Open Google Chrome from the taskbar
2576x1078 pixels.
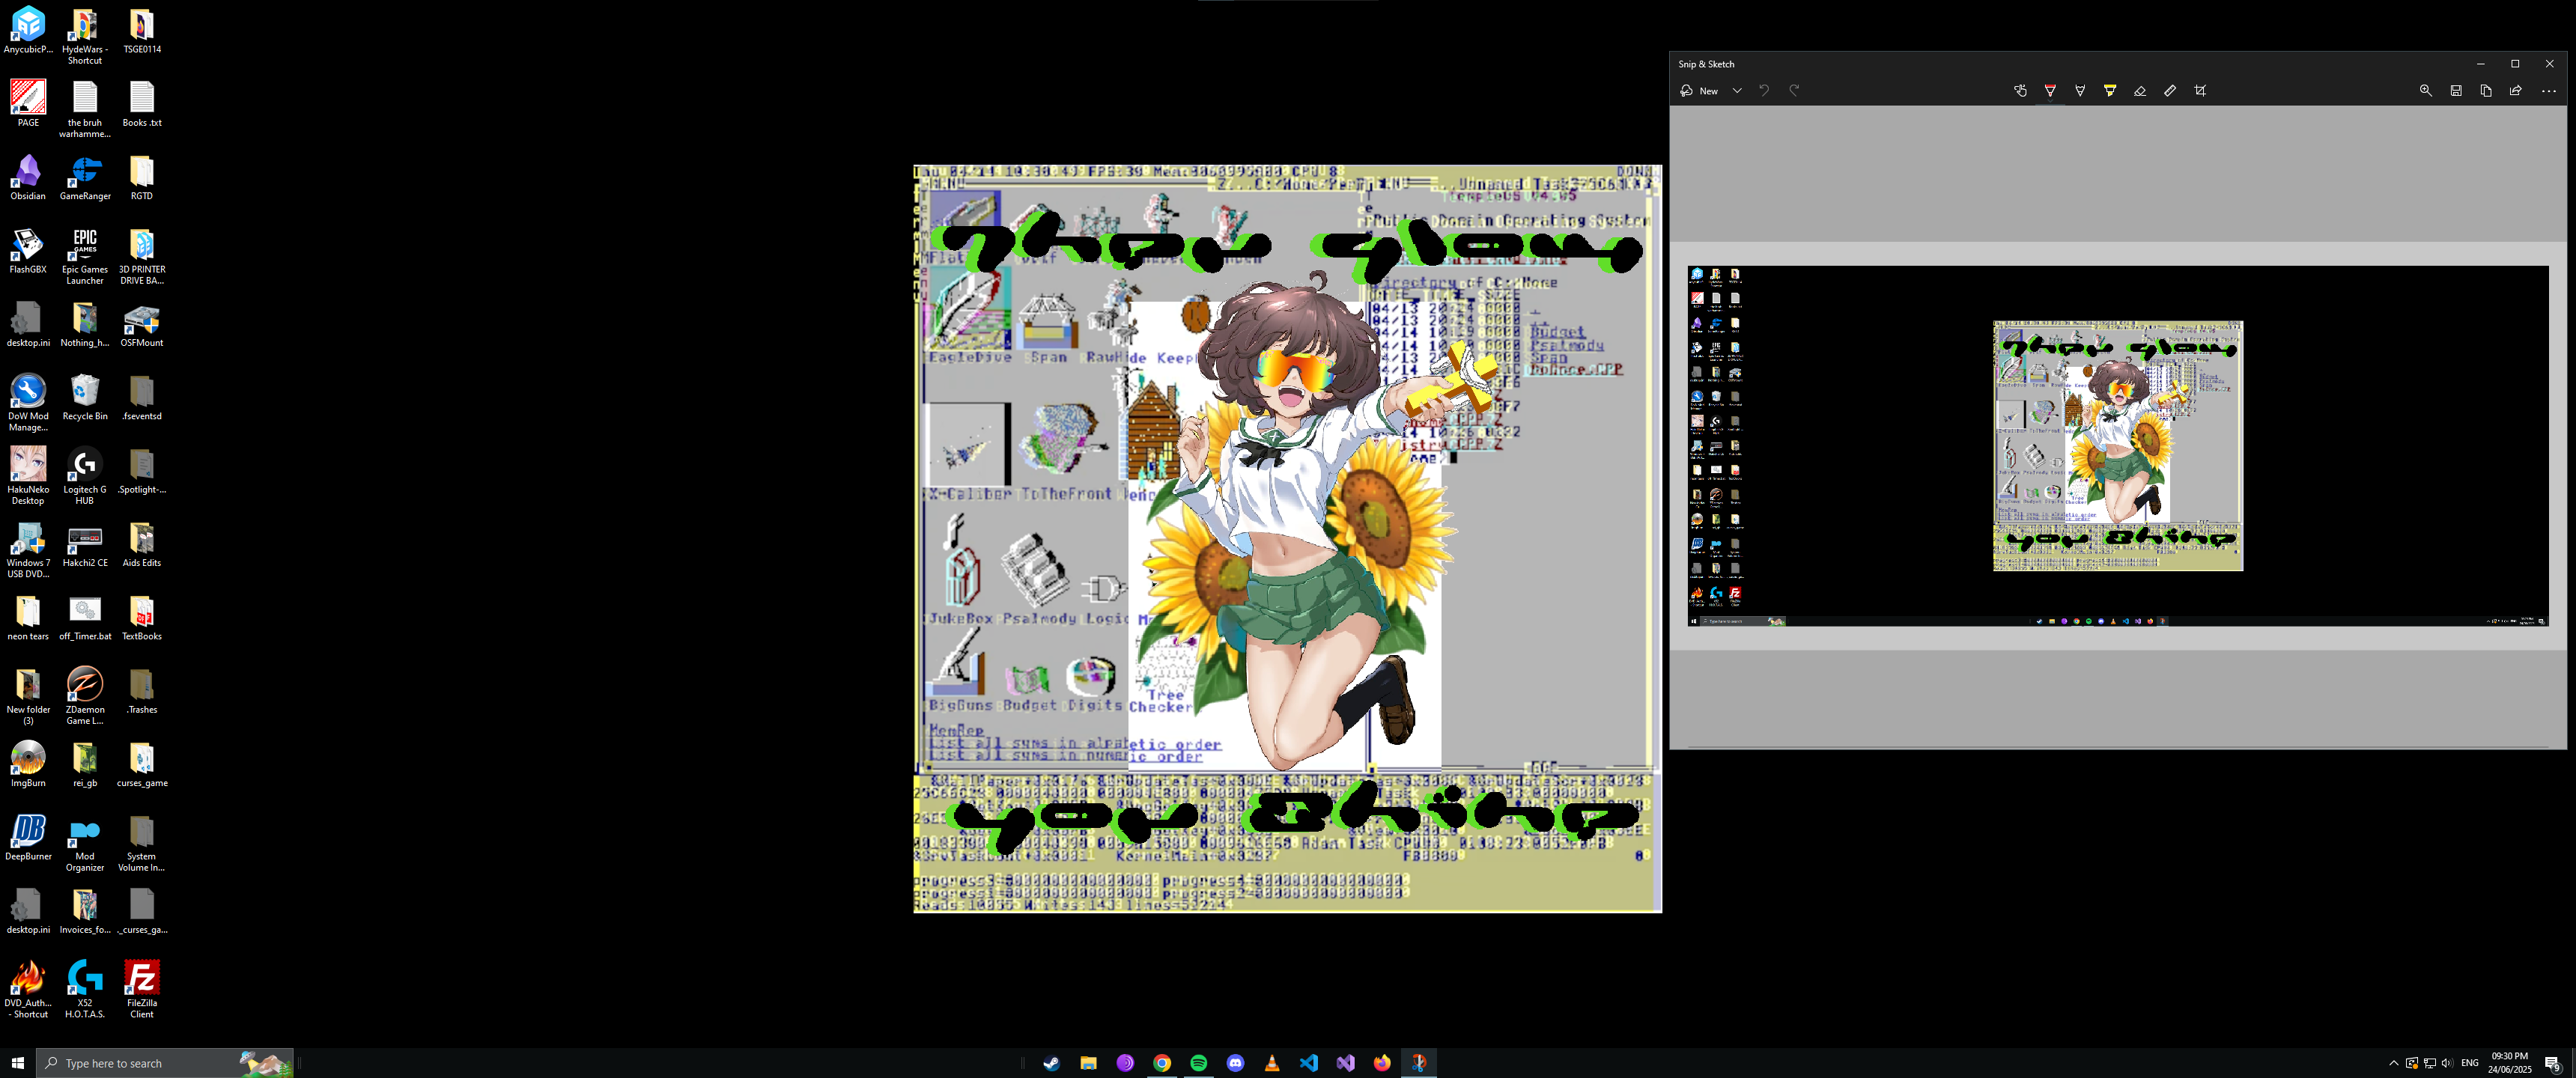[1162, 1063]
